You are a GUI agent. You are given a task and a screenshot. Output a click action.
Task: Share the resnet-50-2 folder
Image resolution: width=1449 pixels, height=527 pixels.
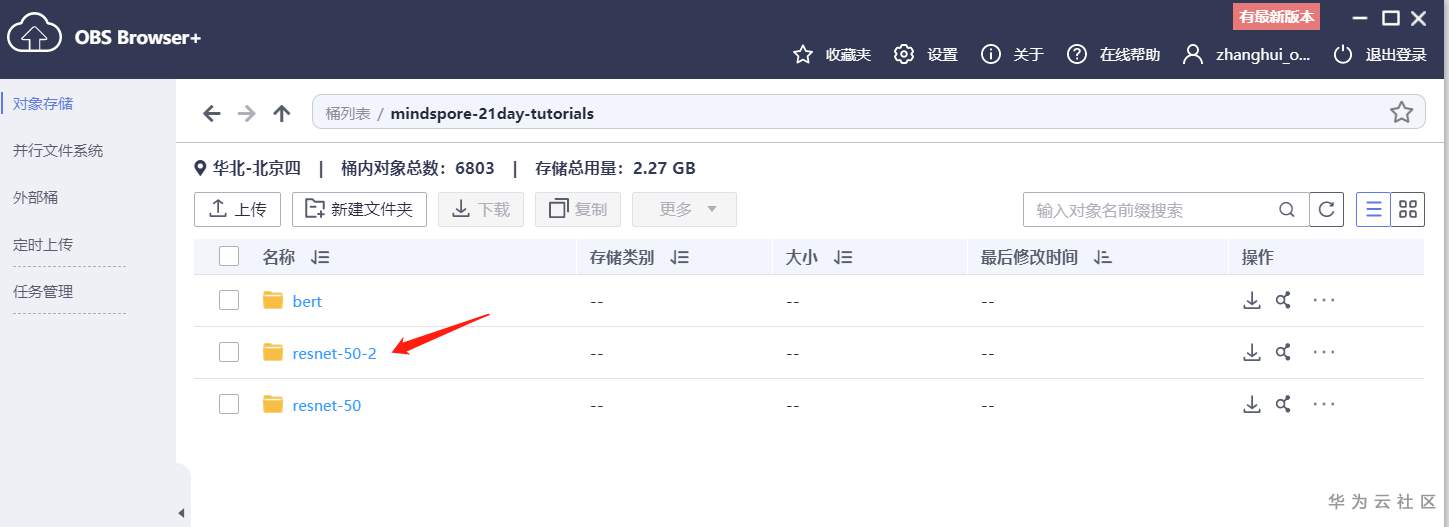1284,352
